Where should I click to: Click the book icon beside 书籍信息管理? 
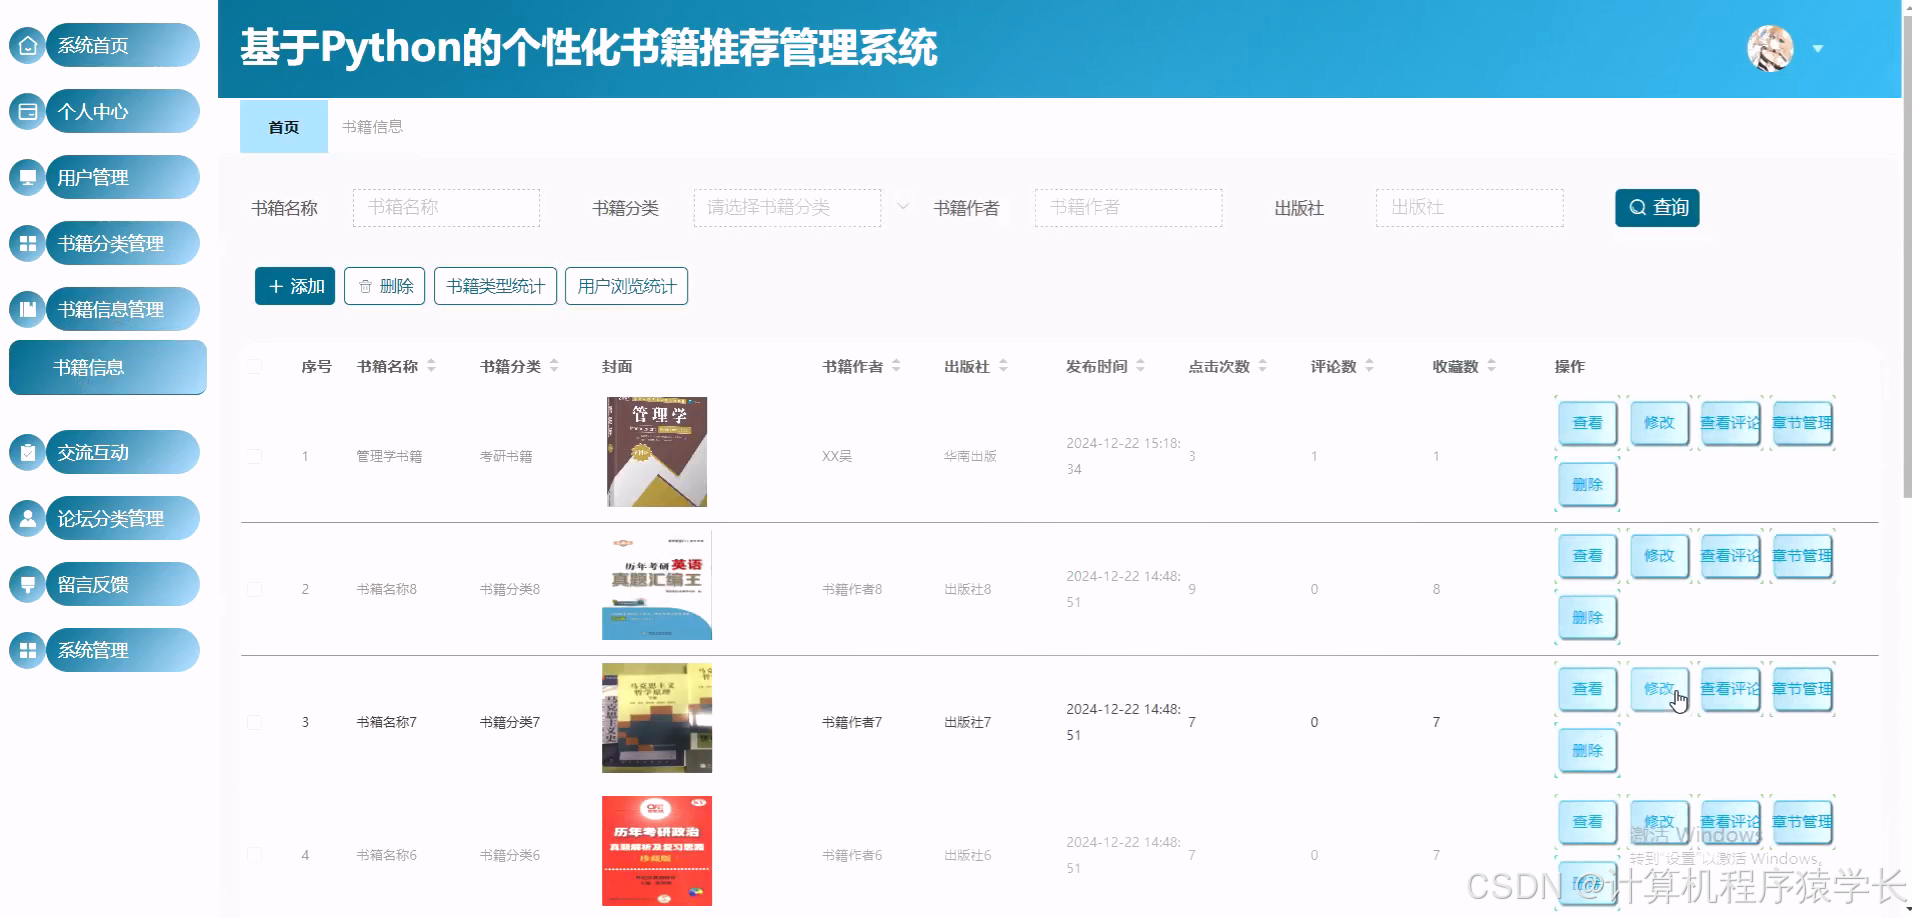28,309
